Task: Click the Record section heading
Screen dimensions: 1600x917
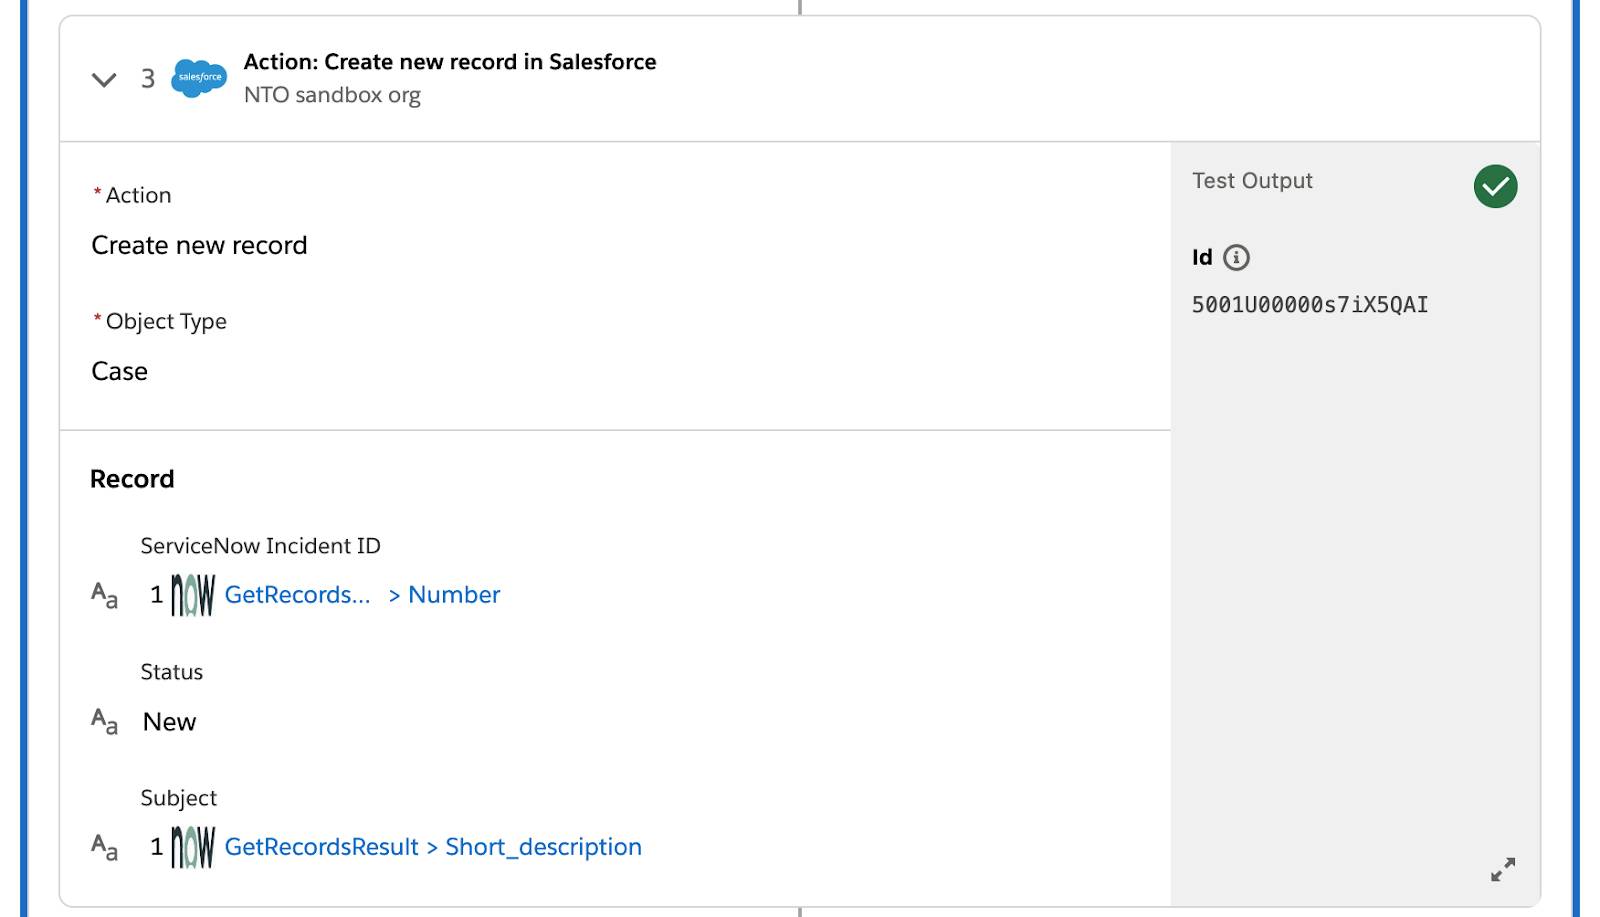Action: 132,479
